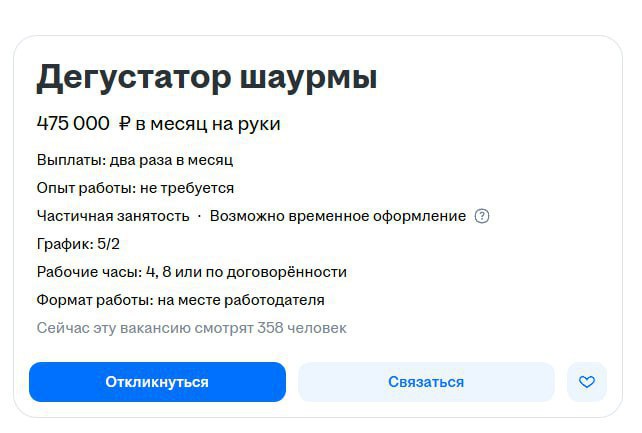Select the 475 000 salary amount

tap(73, 123)
